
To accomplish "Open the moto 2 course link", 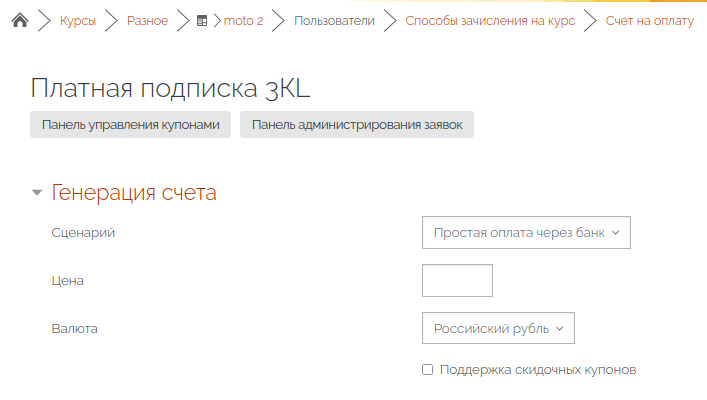I will [x=243, y=21].
